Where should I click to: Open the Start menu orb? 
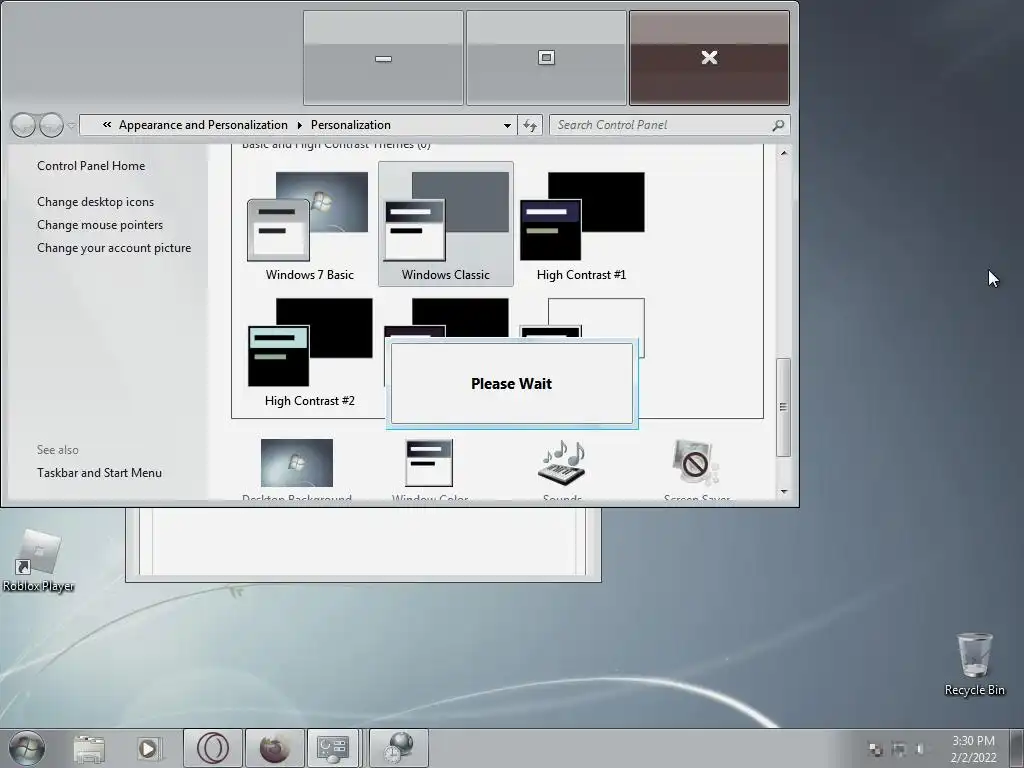pos(27,748)
